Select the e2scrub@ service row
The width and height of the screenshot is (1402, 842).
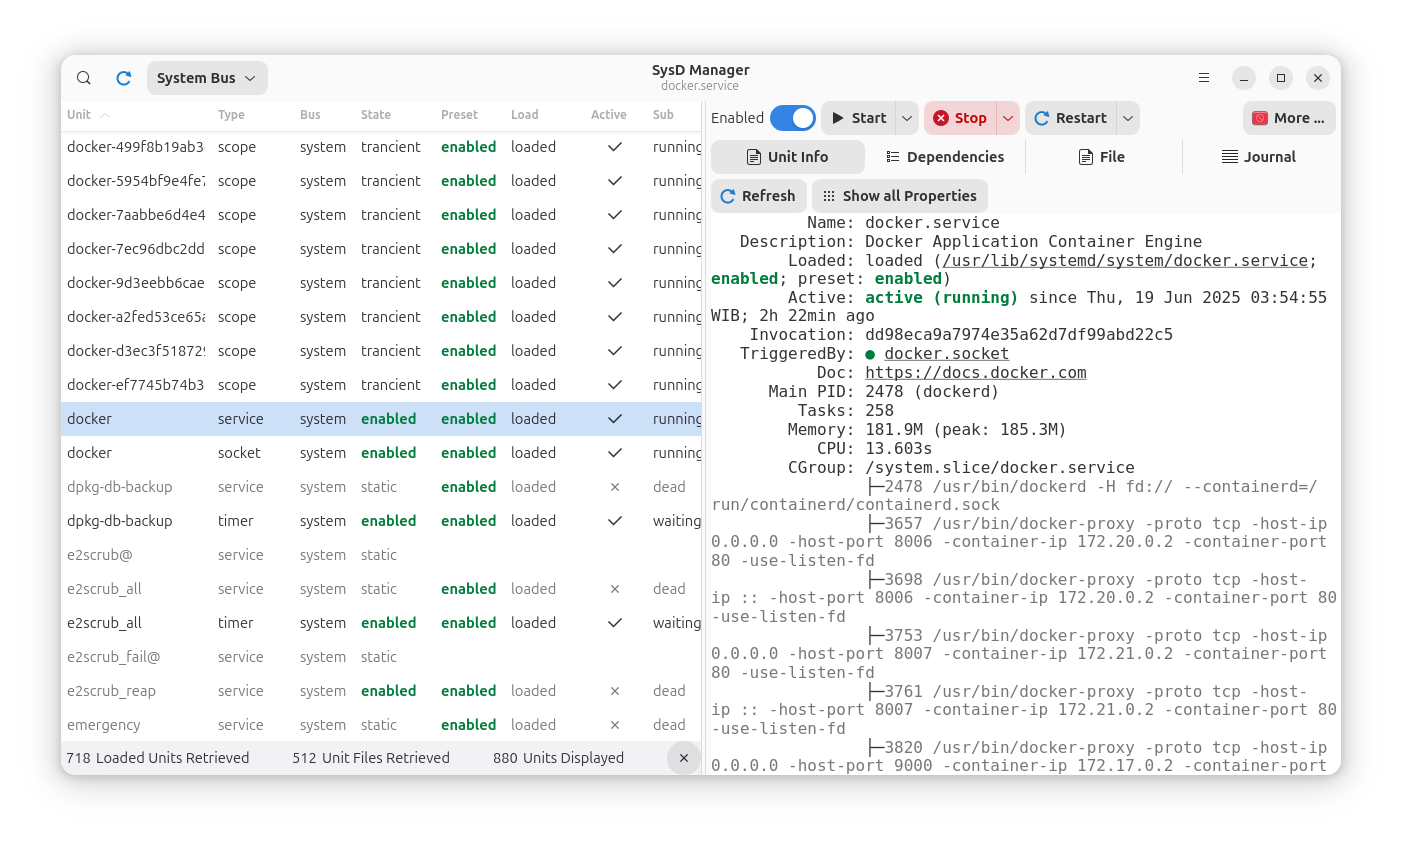click(x=381, y=555)
